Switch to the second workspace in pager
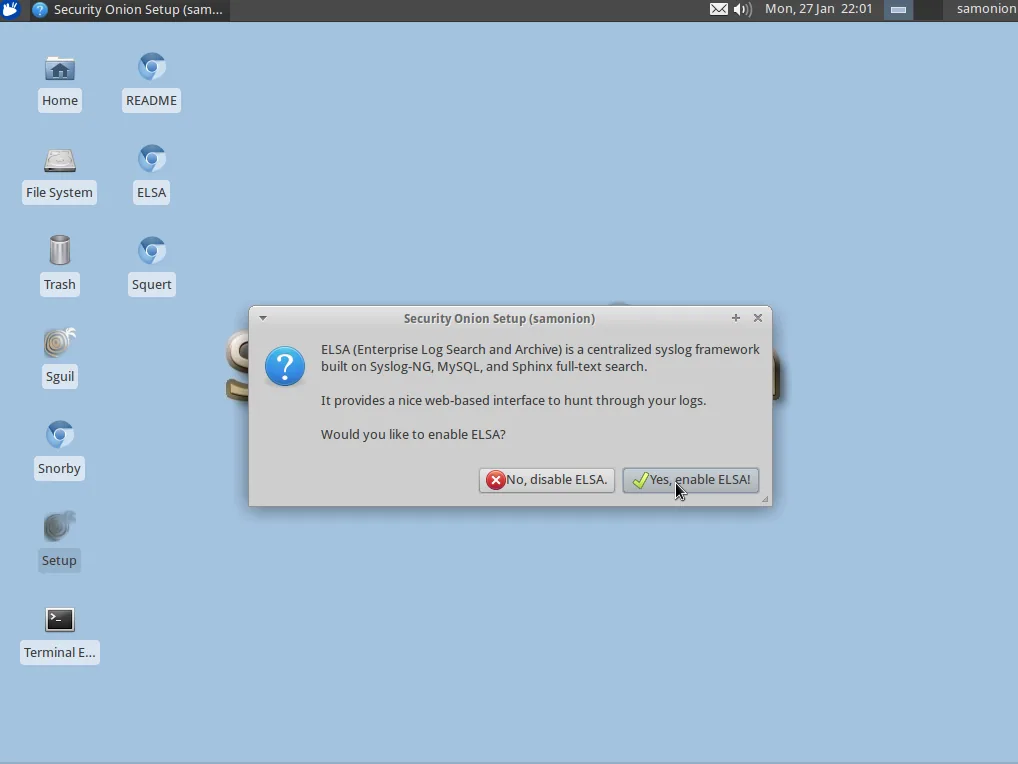This screenshot has height=764, width=1018. [x=928, y=10]
